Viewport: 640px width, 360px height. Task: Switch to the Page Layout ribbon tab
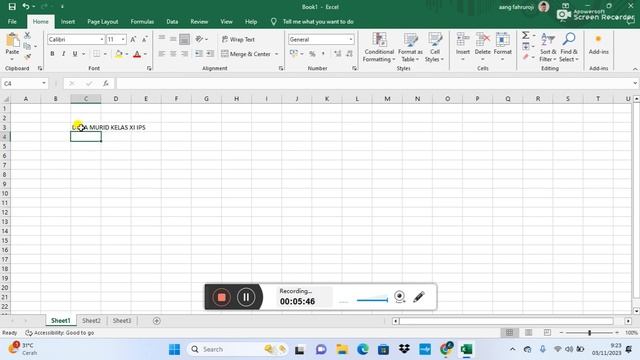[x=102, y=22]
